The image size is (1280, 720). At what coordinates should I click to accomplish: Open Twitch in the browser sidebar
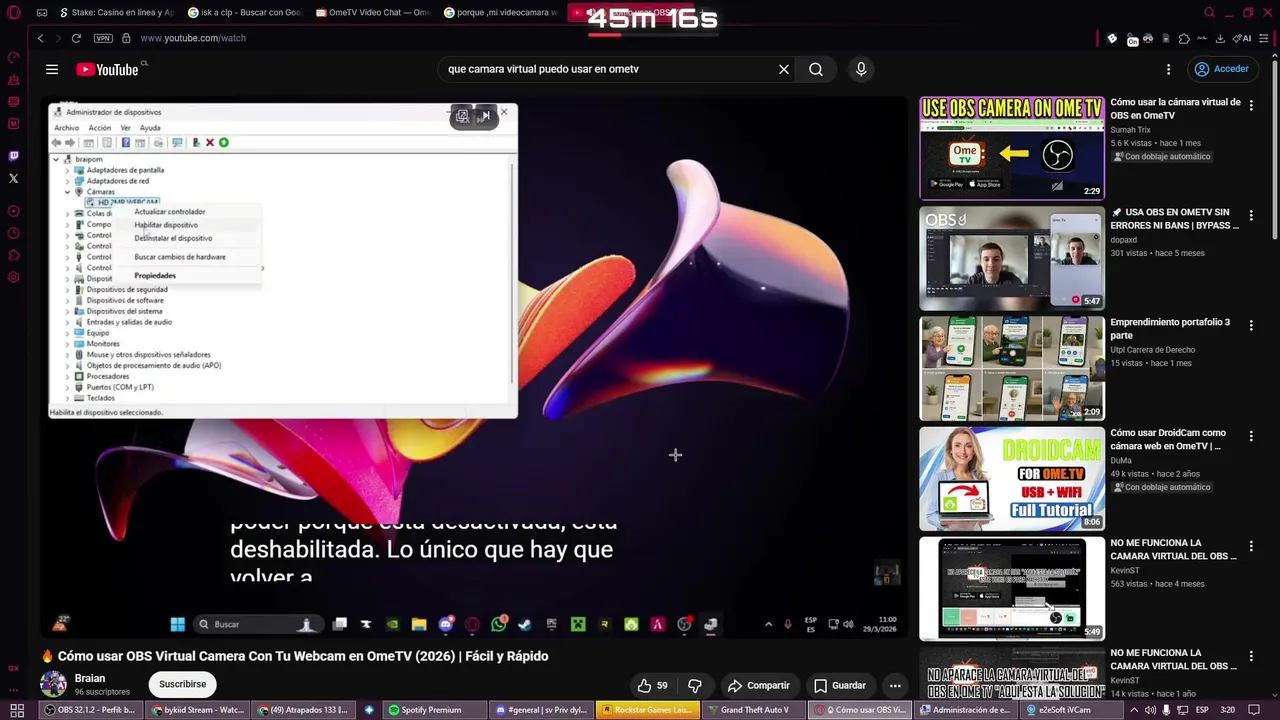(14, 156)
